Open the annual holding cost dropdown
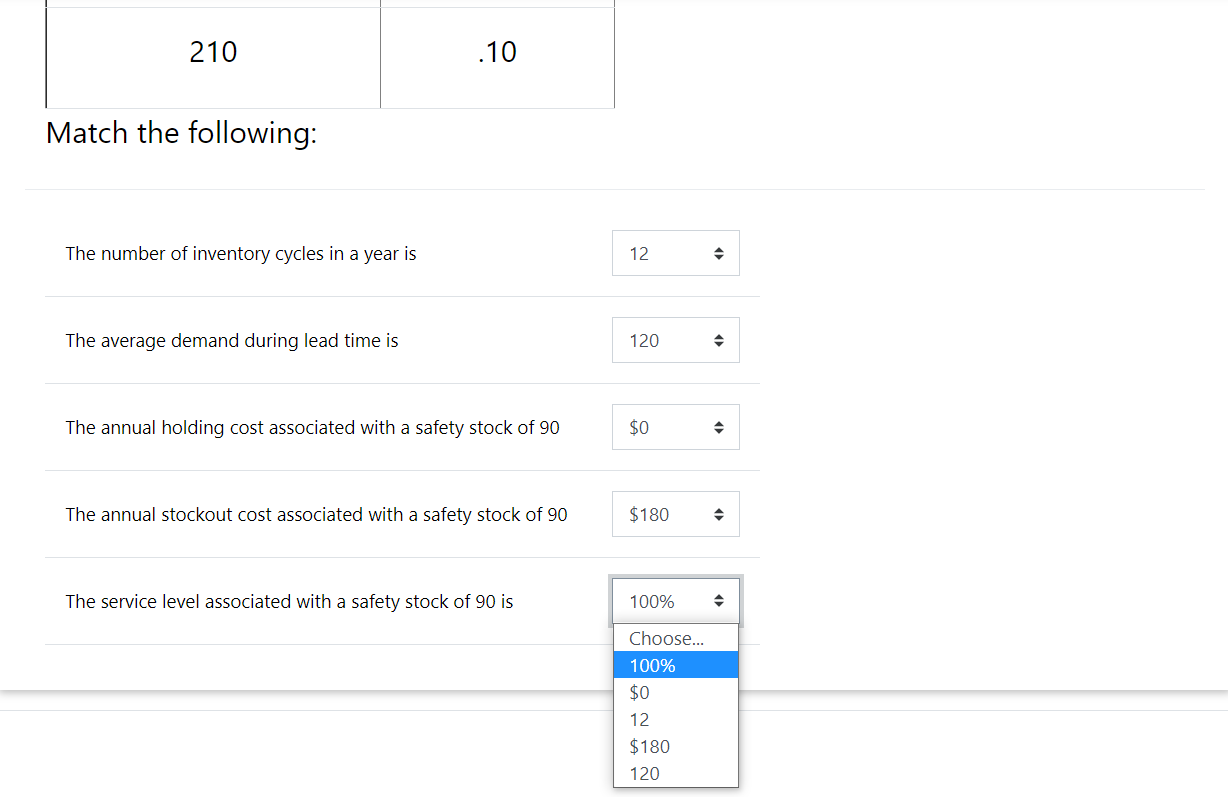The image size is (1228, 797). 675,427
